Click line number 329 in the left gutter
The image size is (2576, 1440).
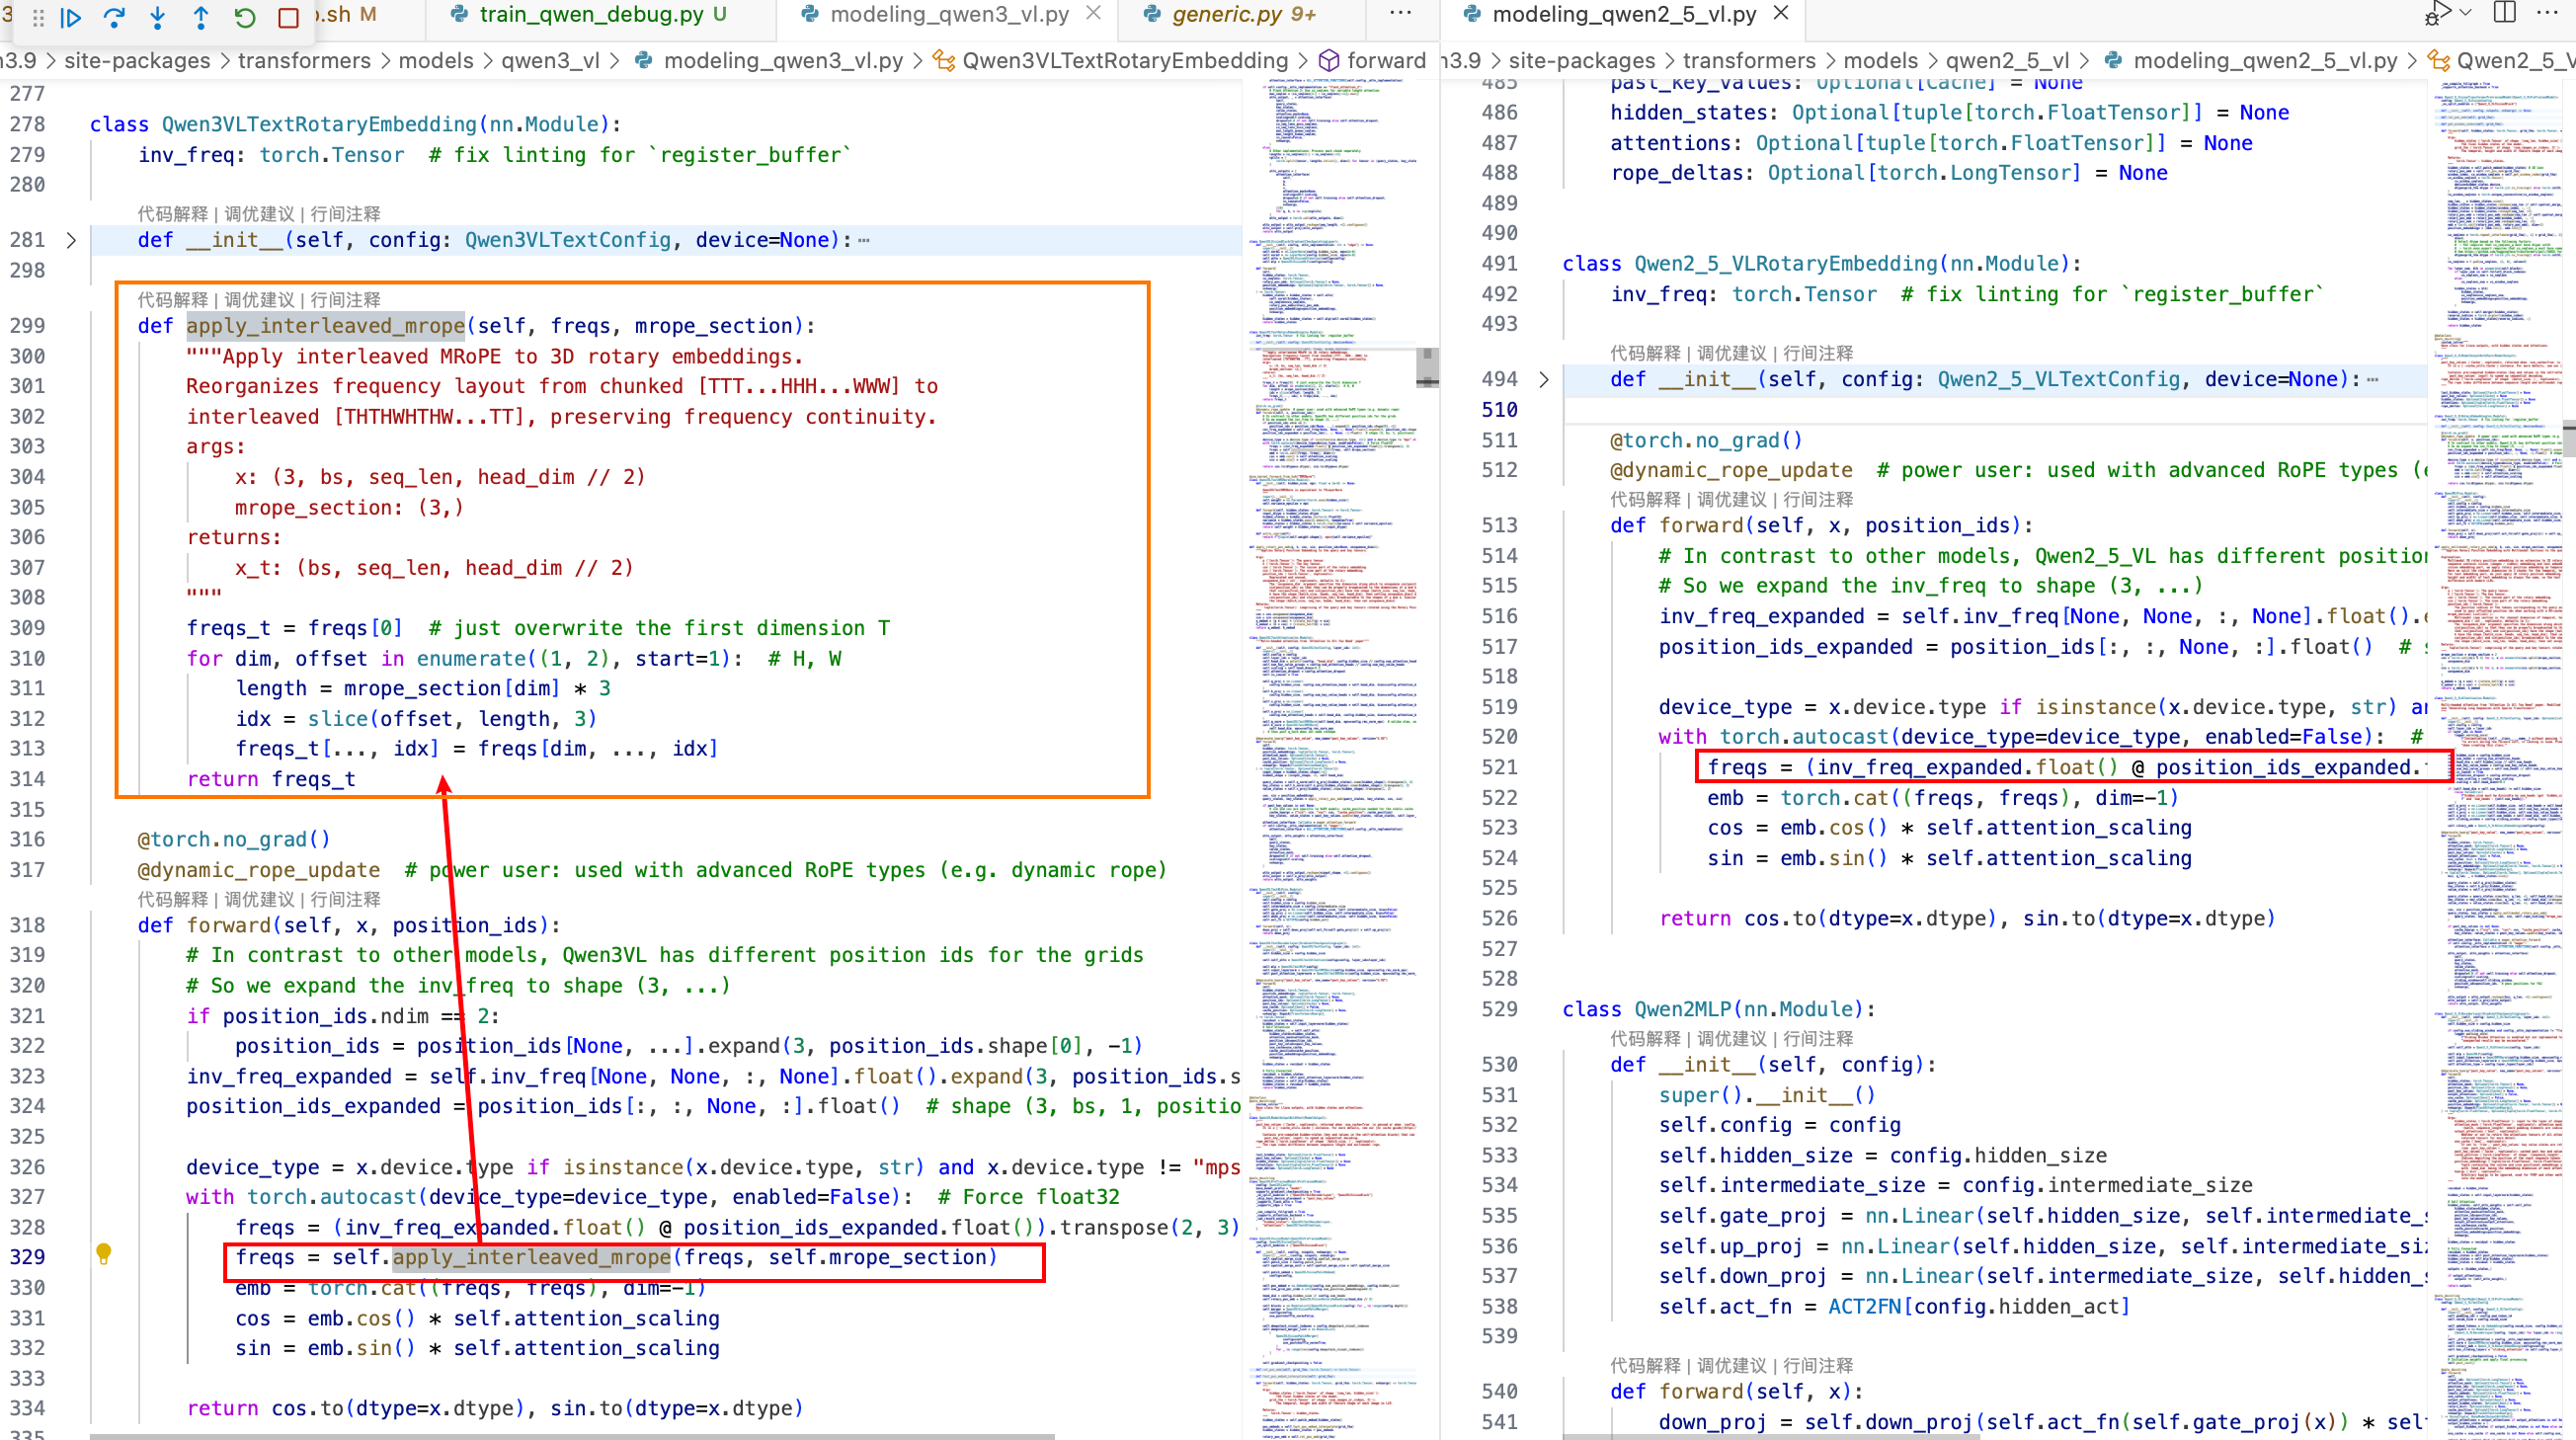[27, 1257]
